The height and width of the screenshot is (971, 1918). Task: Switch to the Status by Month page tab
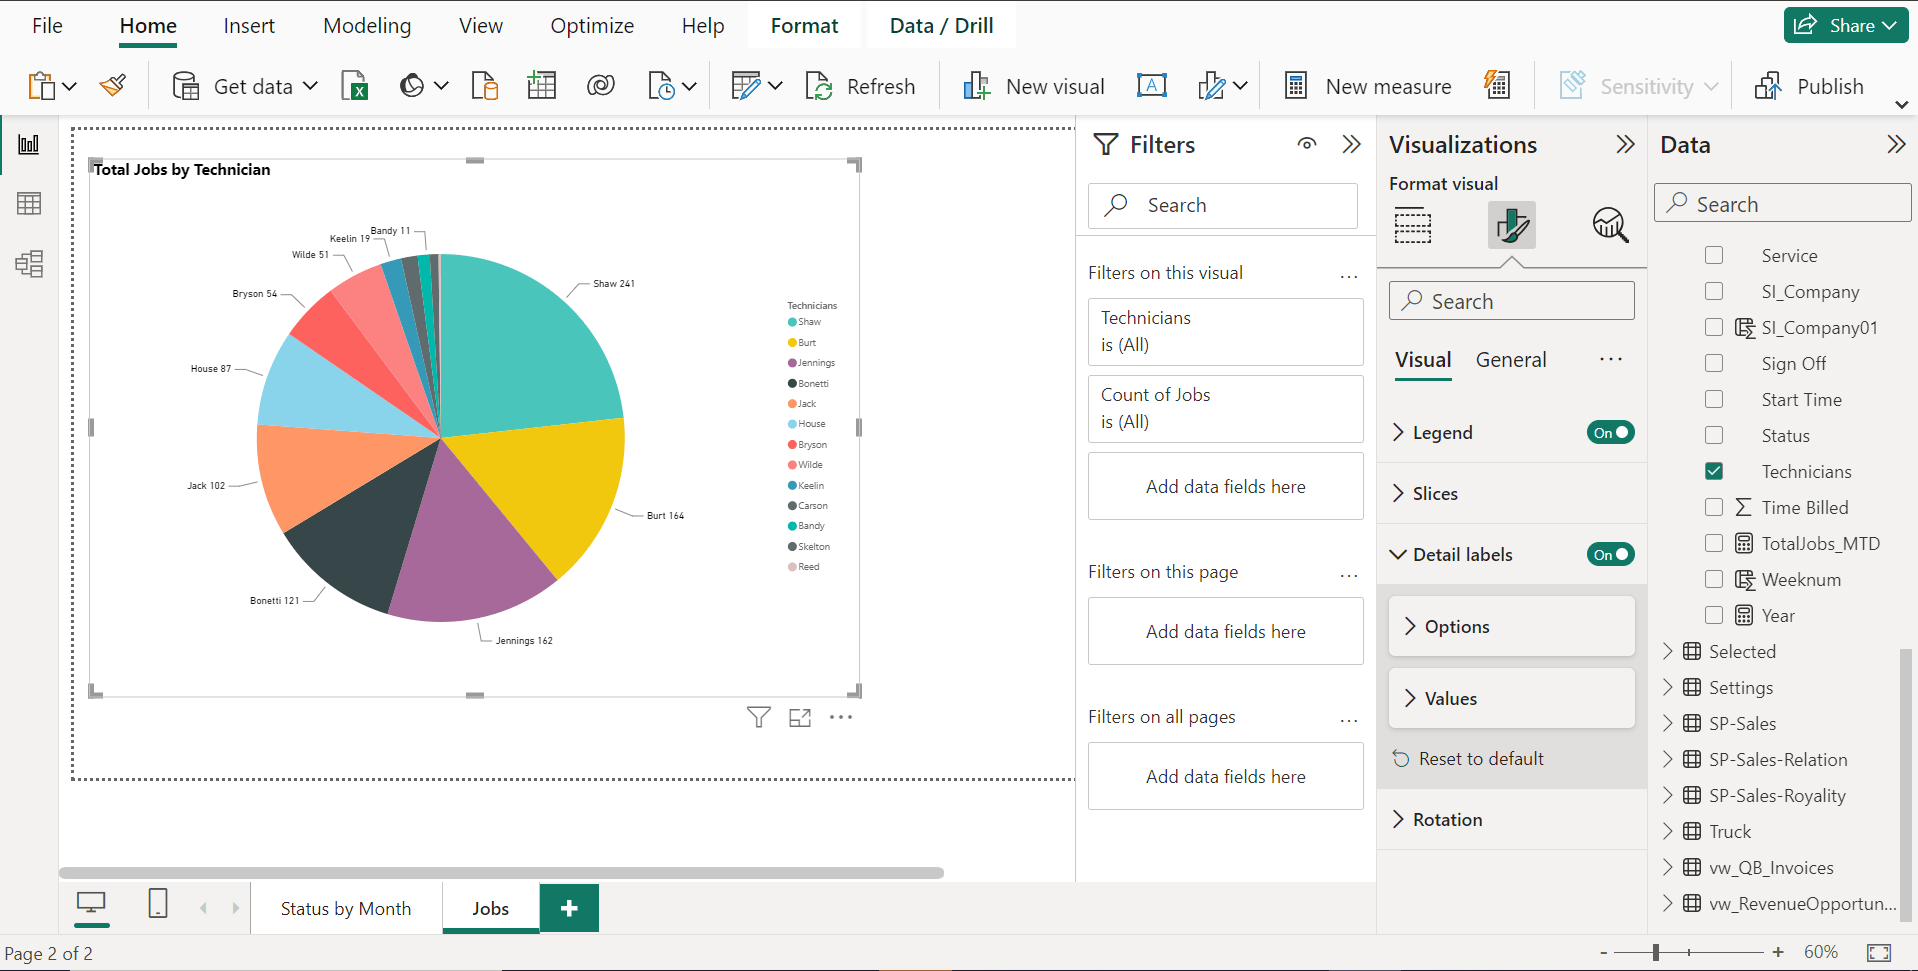345,908
